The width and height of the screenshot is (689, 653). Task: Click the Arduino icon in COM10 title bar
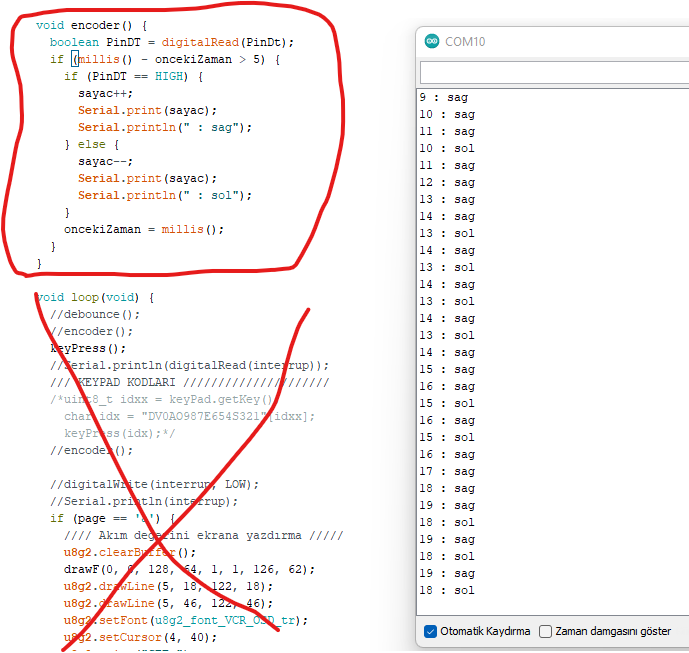tap(432, 42)
